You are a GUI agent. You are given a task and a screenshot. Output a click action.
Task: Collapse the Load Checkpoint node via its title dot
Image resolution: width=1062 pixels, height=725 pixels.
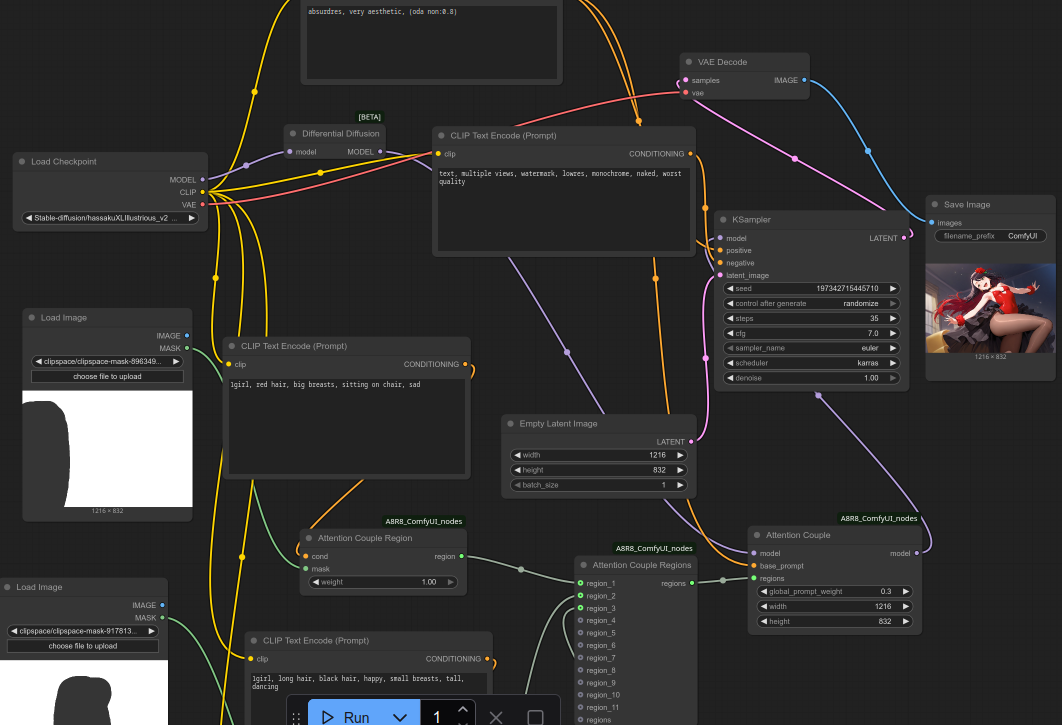(22, 162)
